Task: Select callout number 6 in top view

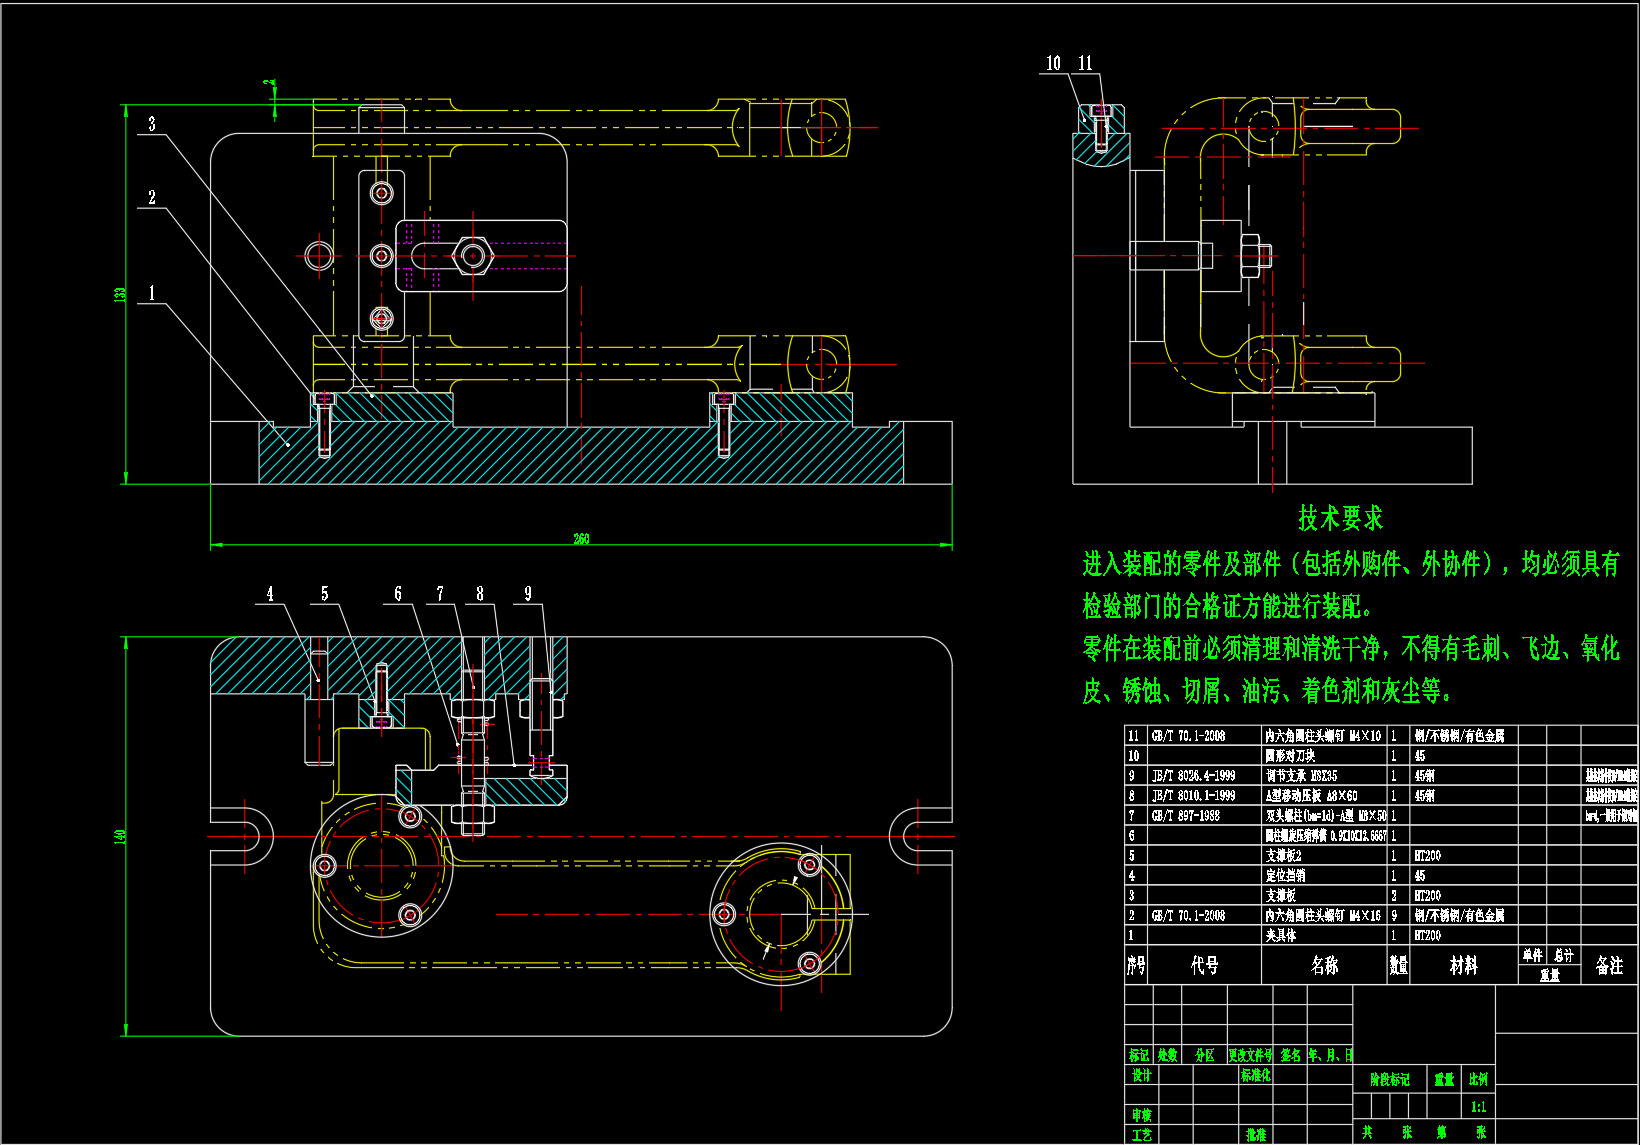Action: [x=398, y=594]
